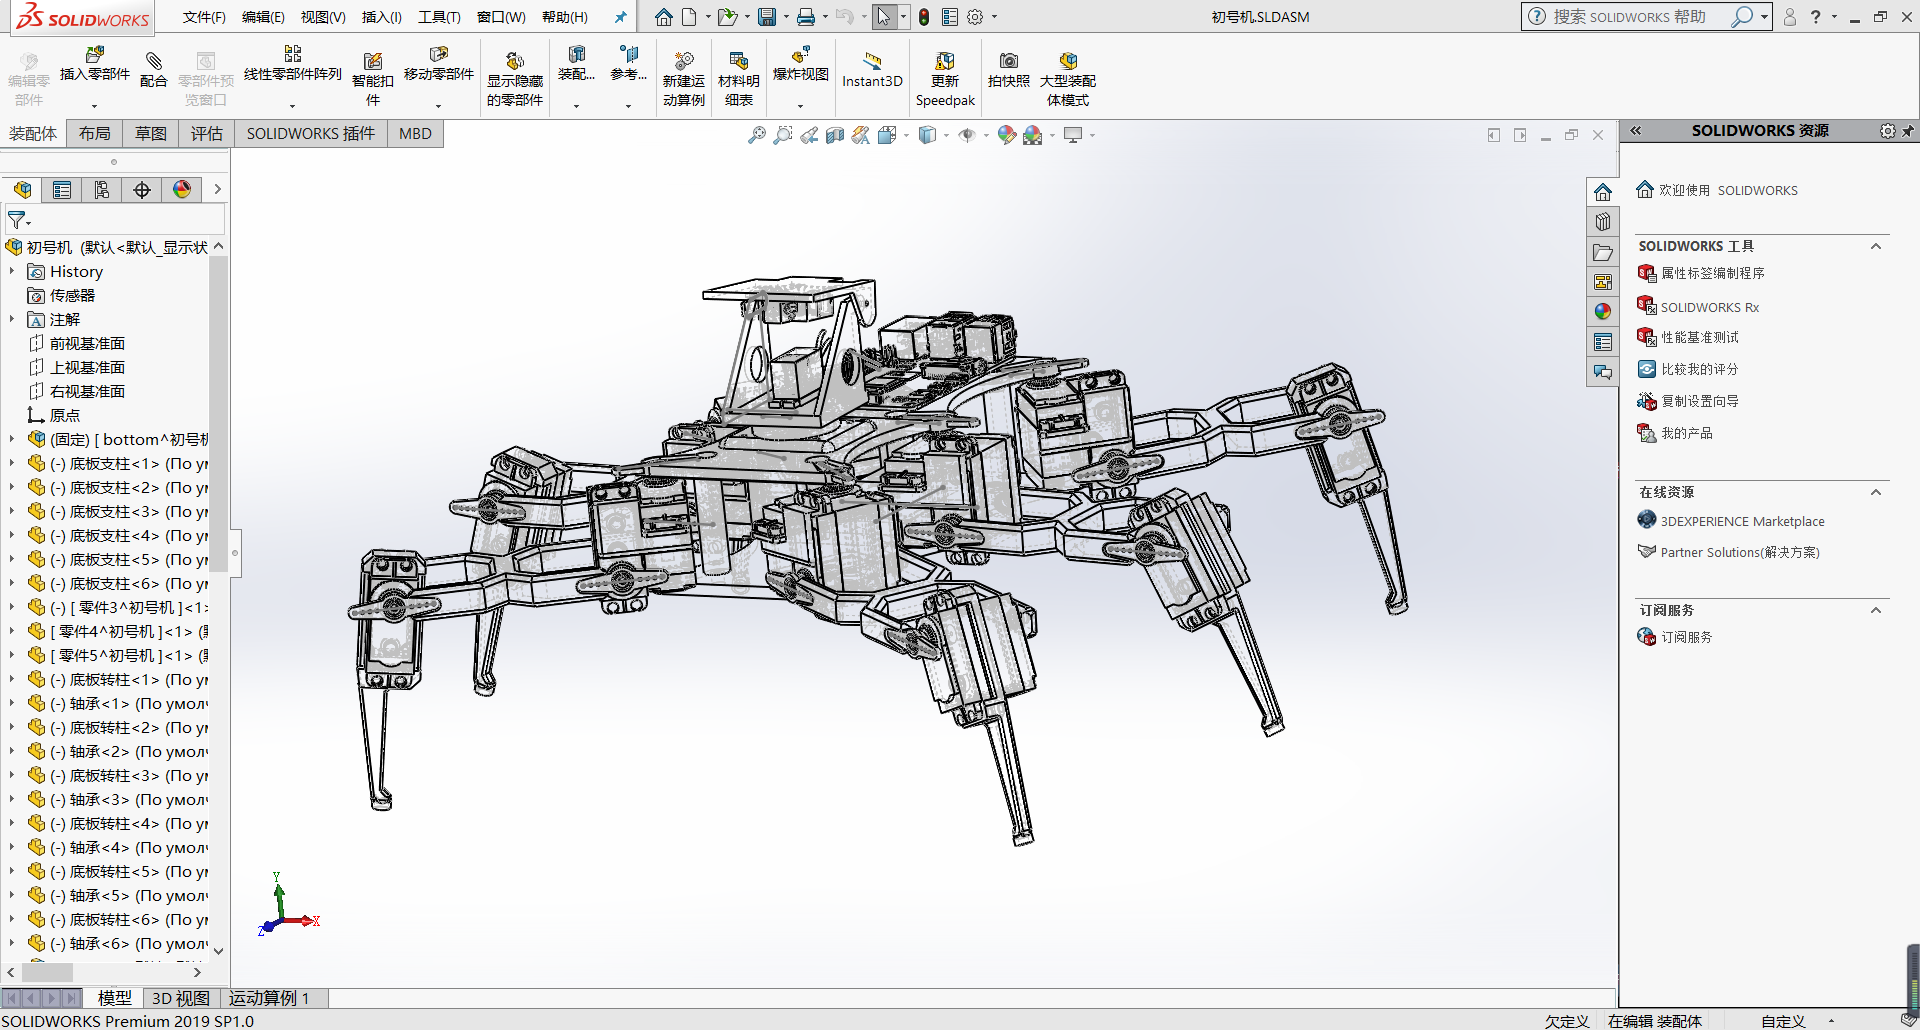
Task: Click the 订阅服务 link item
Action: 1686,637
